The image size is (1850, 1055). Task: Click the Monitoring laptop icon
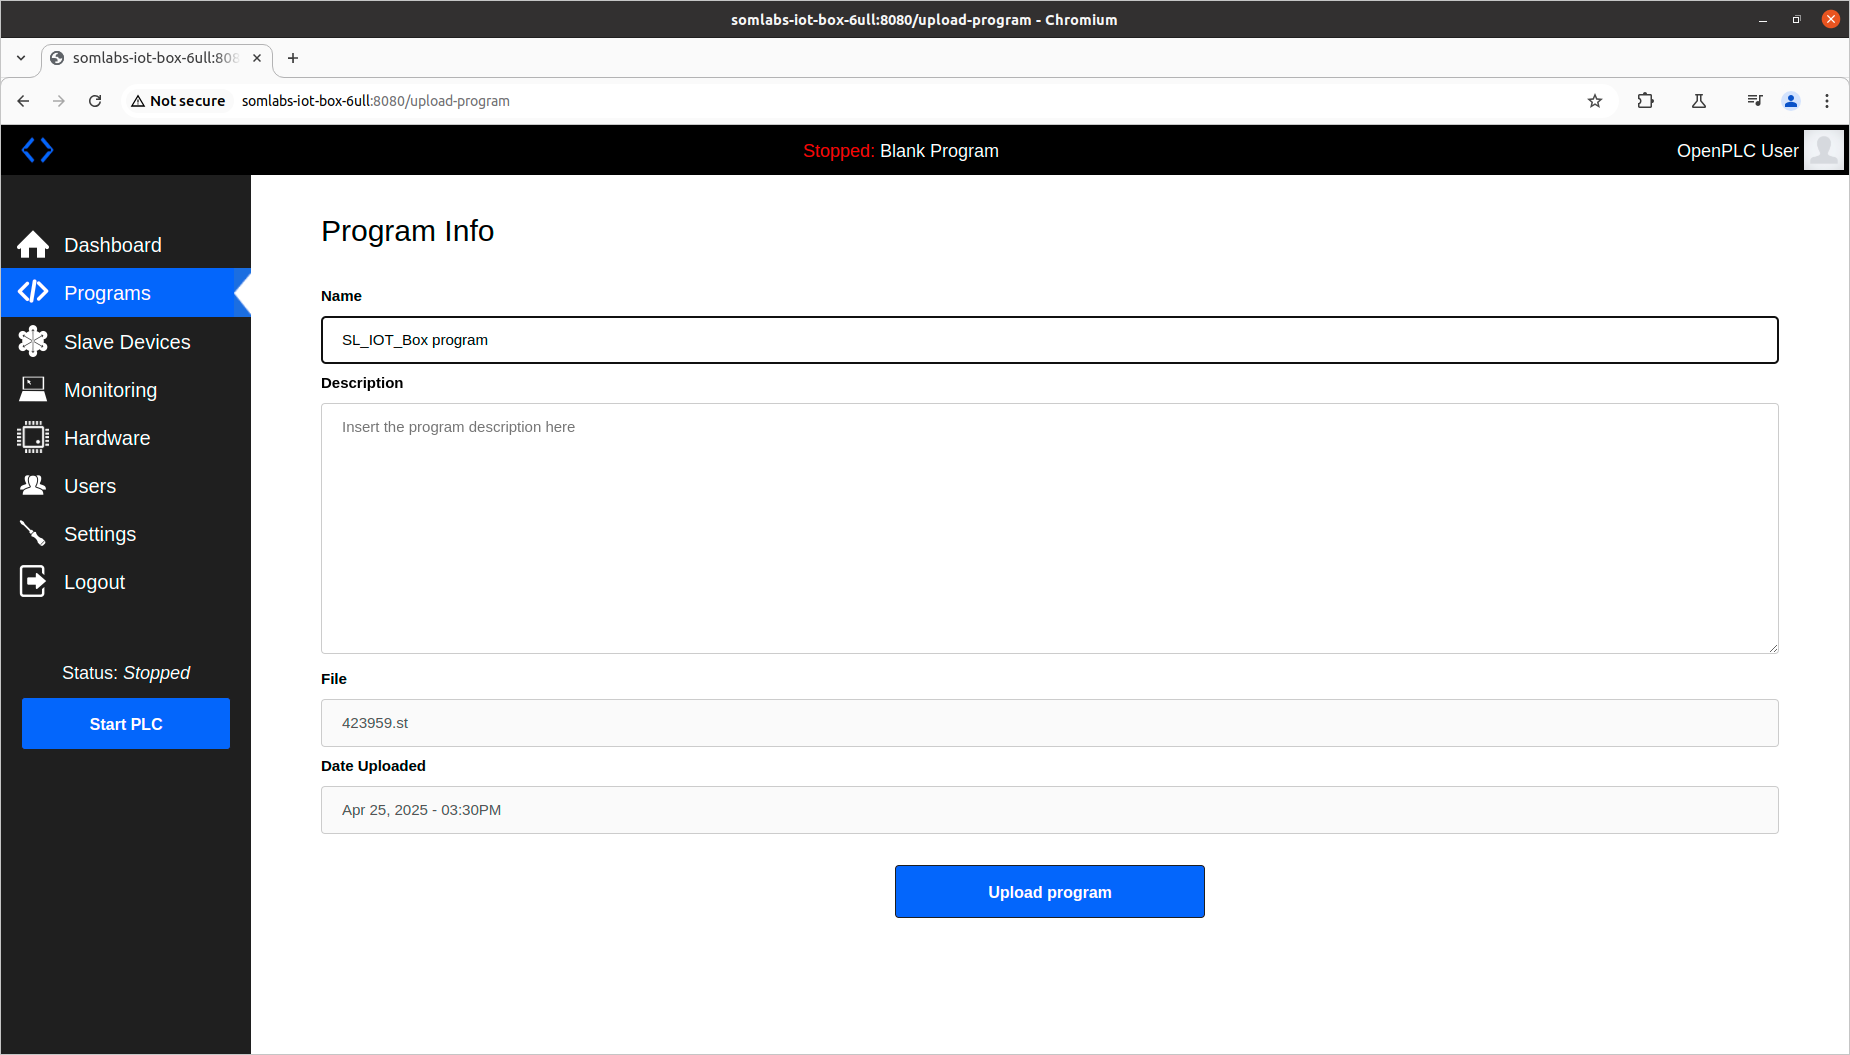pos(33,390)
